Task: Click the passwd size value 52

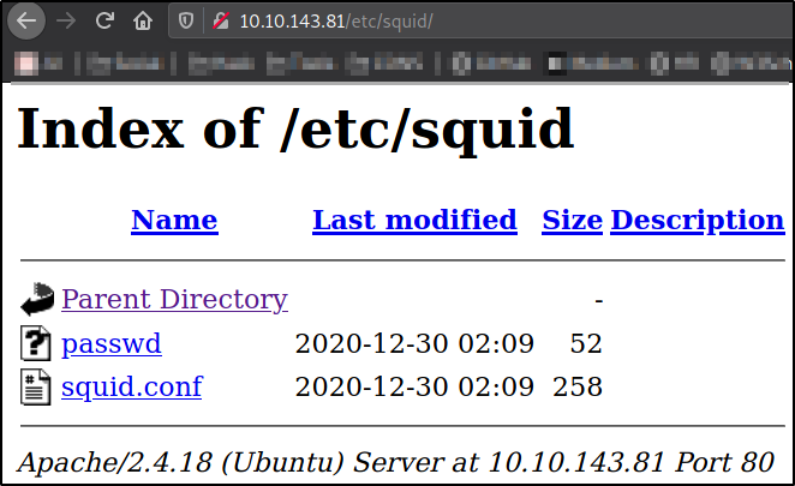Action: coord(586,344)
